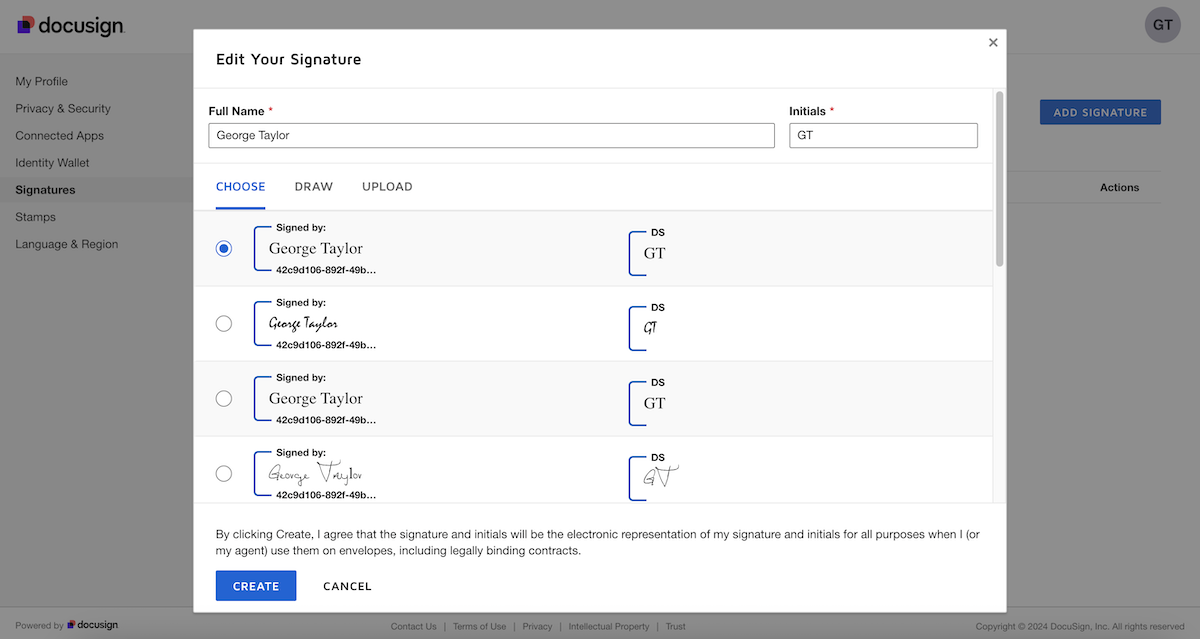Close the Edit Your Signature dialog
The width and height of the screenshot is (1200, 639).
pos(993,42)
